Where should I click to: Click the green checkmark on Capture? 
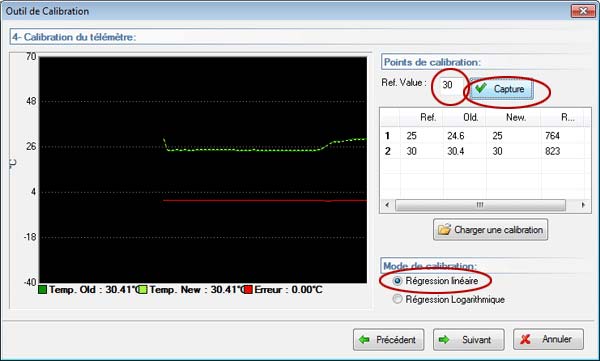[481, 88]
